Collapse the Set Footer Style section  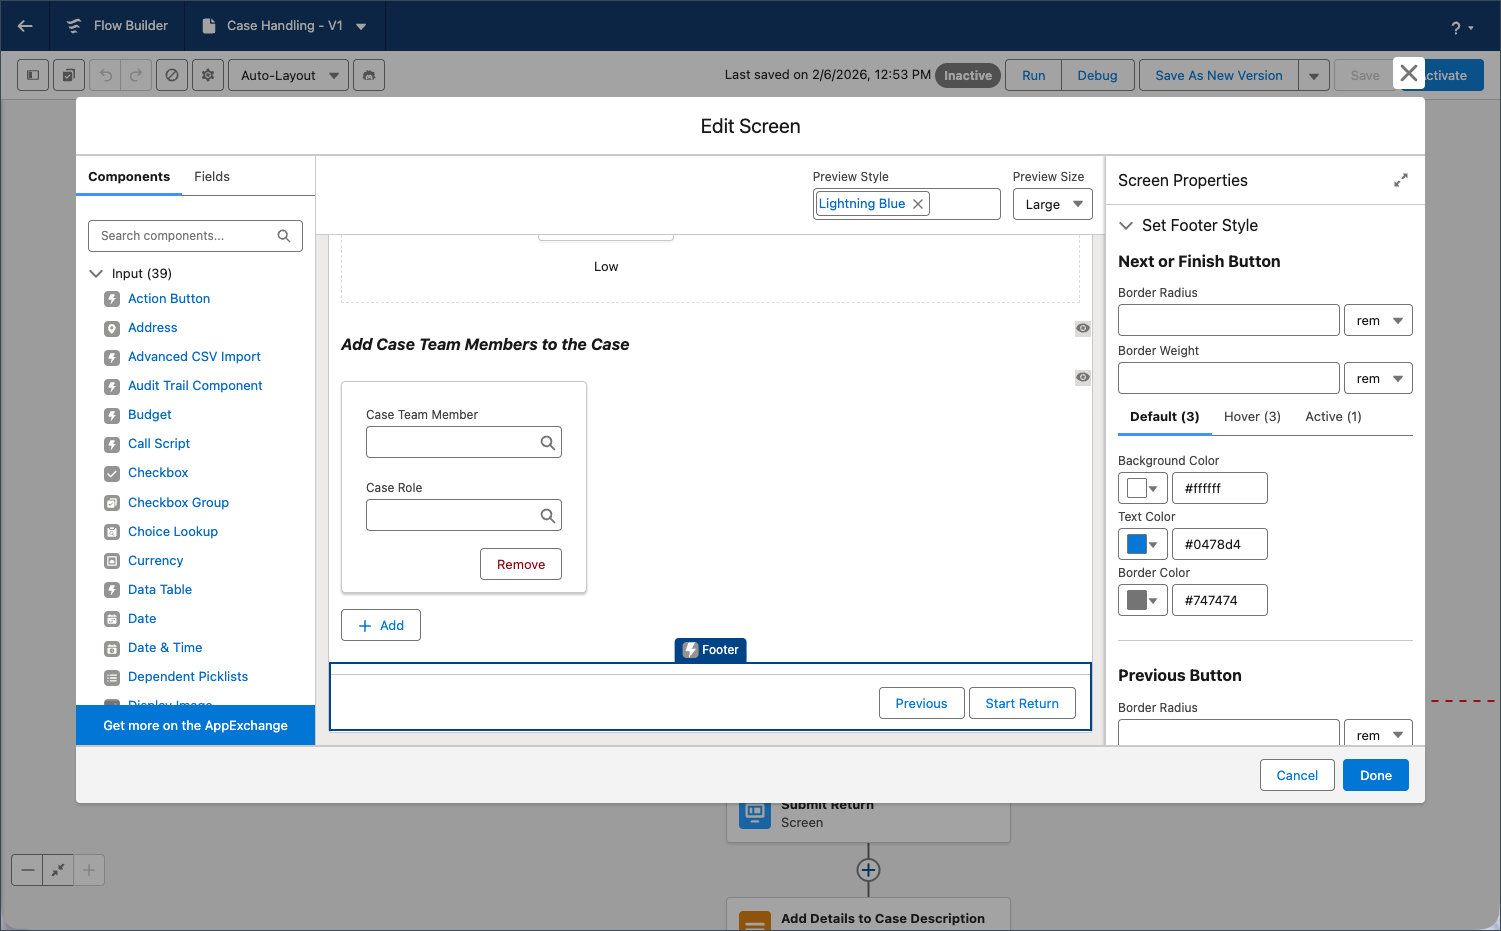pyautogui.click(x=1126, y=226)
